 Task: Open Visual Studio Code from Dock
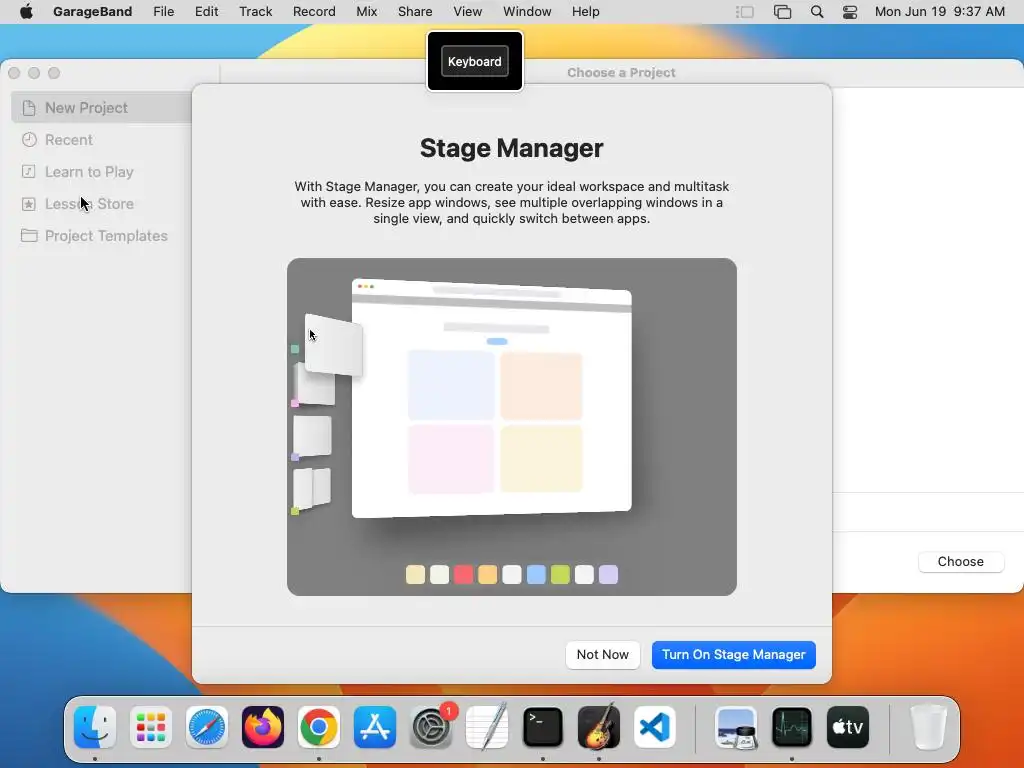click(655, 727)
